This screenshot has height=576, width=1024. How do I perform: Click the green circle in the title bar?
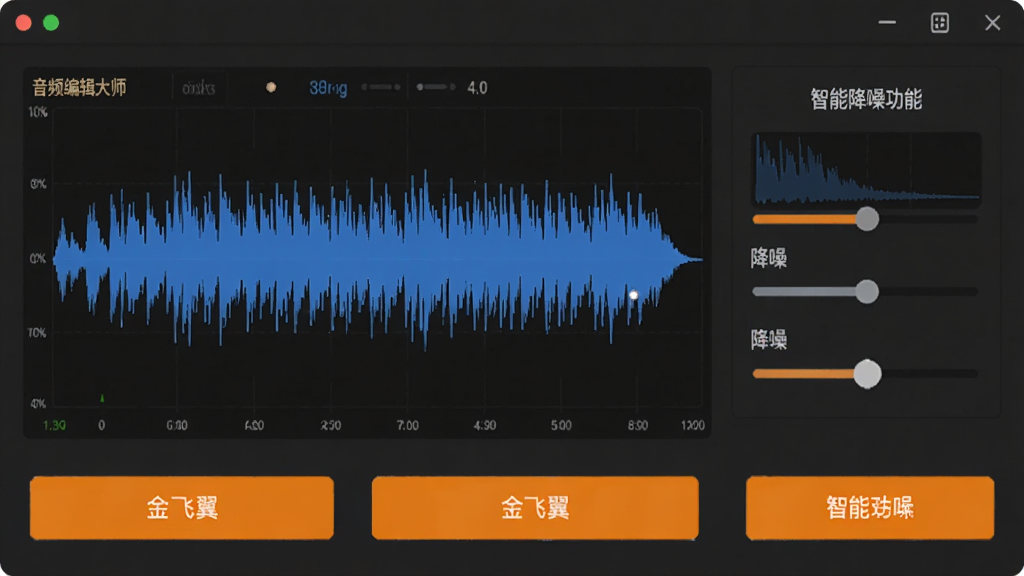pos(51,23)
